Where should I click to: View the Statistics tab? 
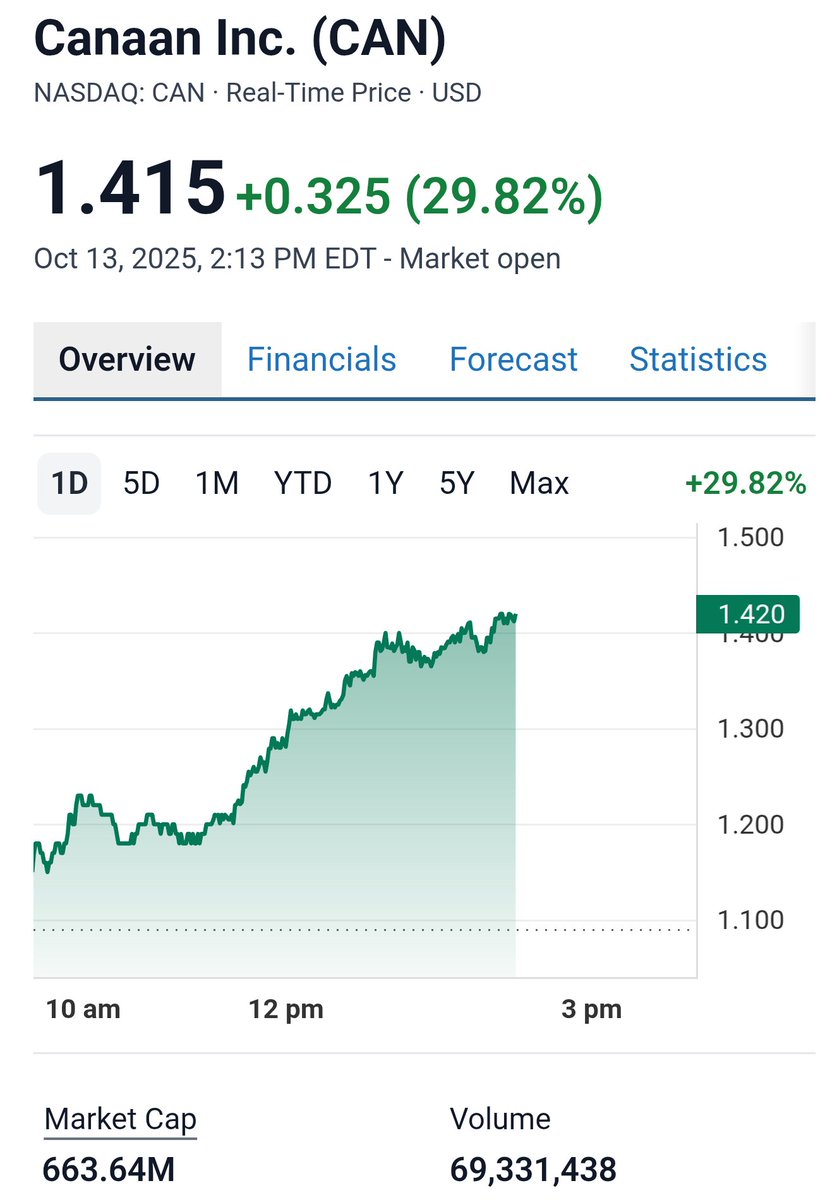tap(697, 359)
